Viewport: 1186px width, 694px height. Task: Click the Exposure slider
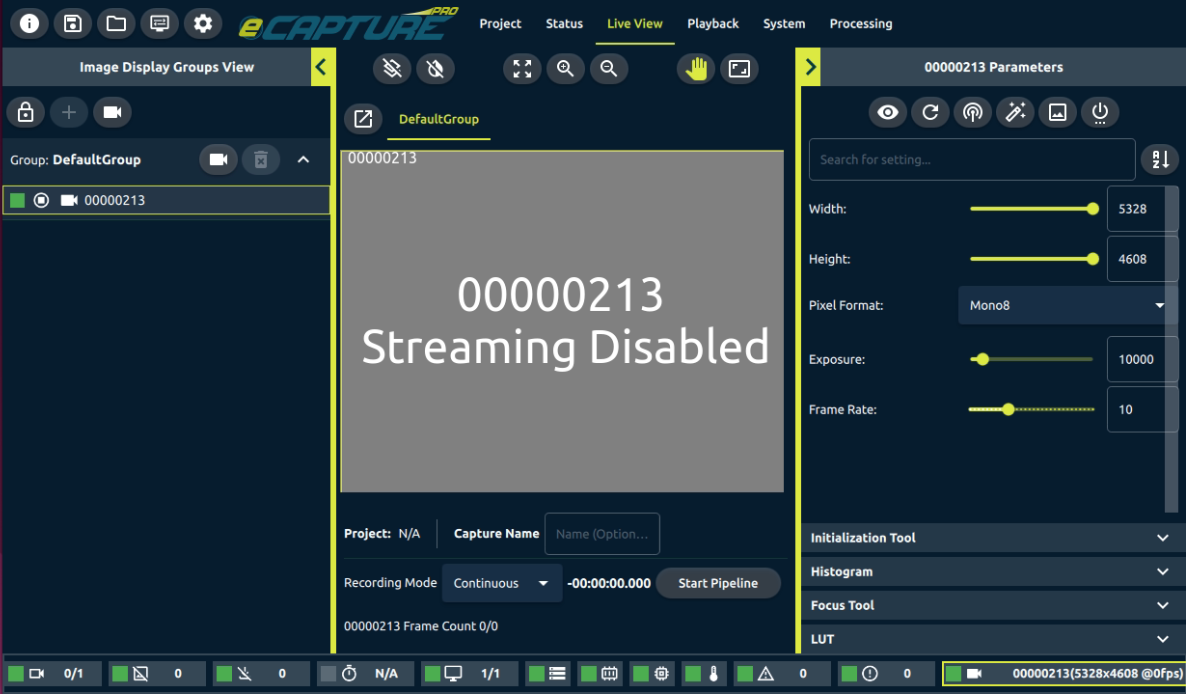[1032, 360]
